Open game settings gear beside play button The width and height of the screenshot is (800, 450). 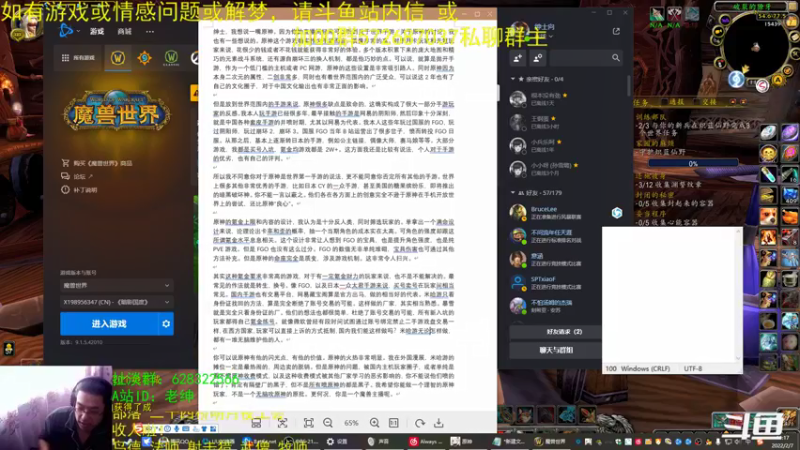(x=166, y=324)
